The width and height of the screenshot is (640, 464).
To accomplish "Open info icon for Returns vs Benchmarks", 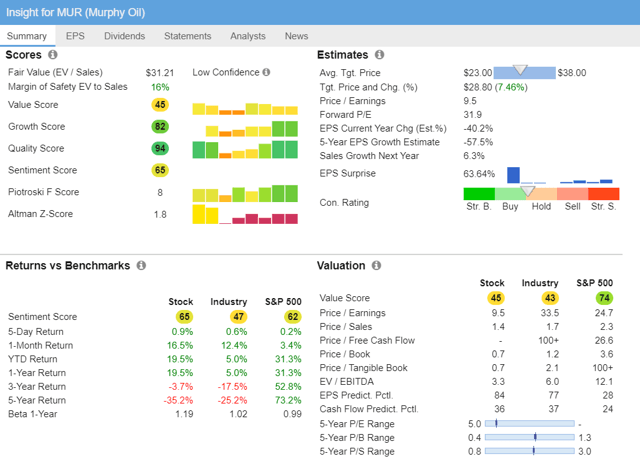I will coord(141,265).
